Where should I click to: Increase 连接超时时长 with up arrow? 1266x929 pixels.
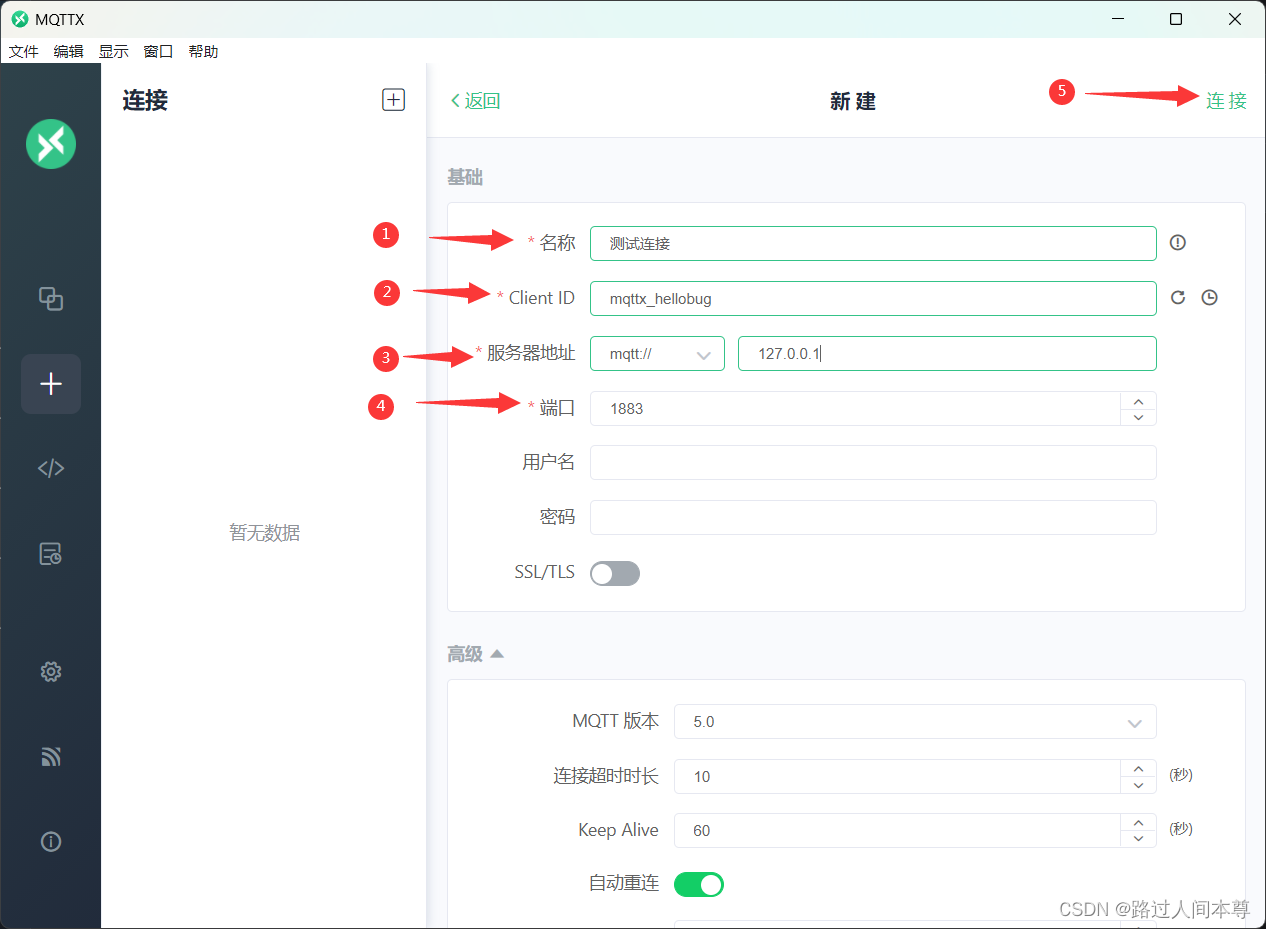(1138, 768)
